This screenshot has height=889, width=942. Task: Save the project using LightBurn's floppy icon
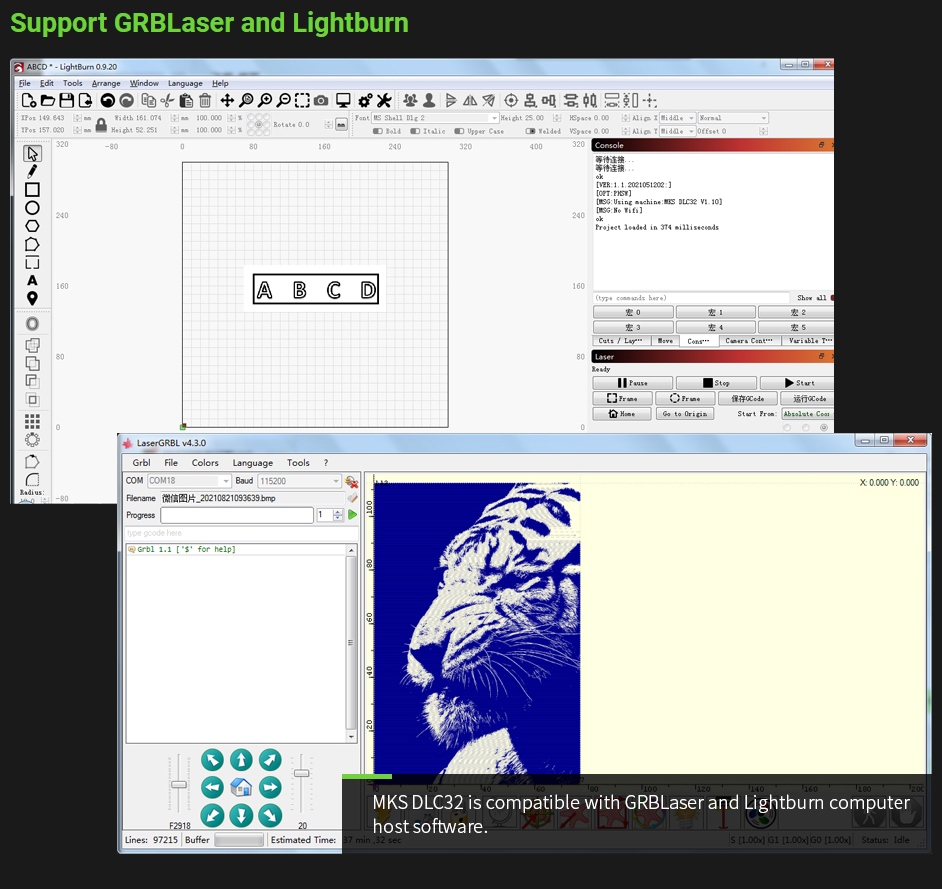(x=66, y=100)
